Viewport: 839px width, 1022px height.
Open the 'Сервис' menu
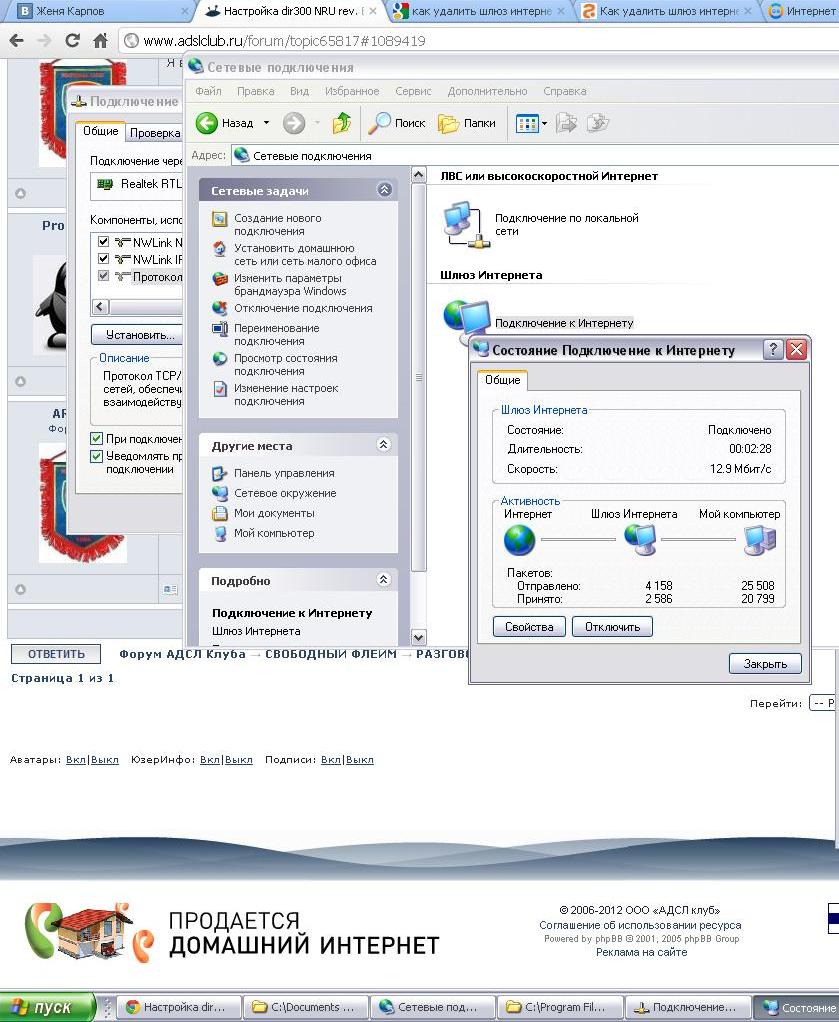tap(413, 91)
